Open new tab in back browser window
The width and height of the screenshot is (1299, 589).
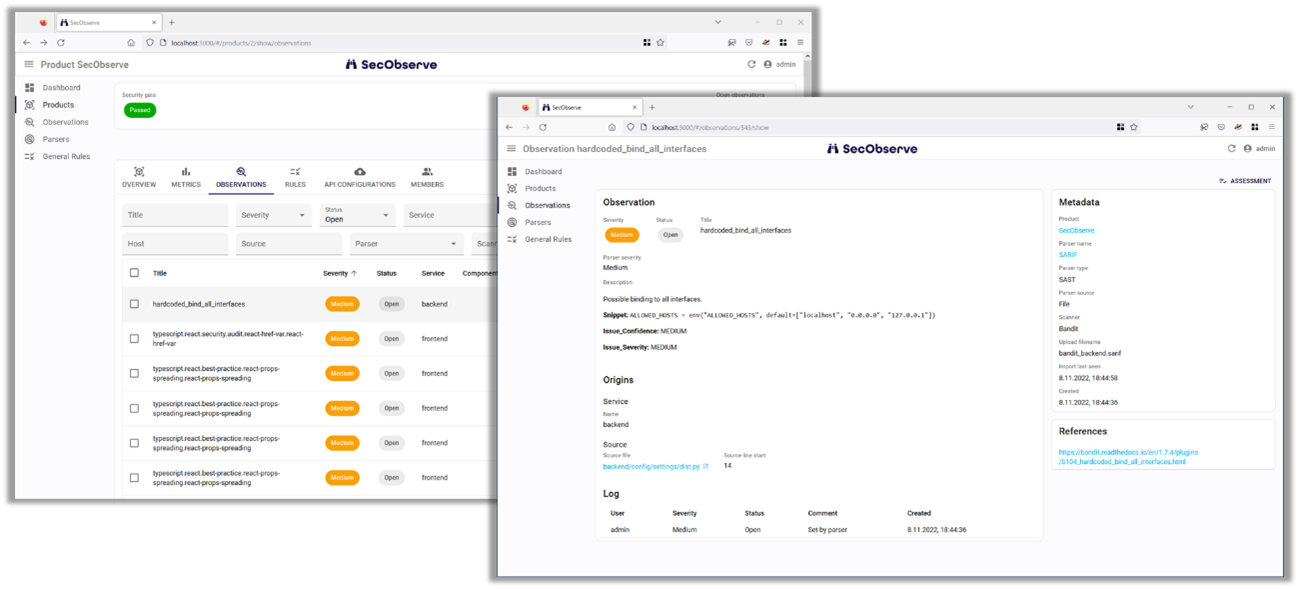point(171,22)
